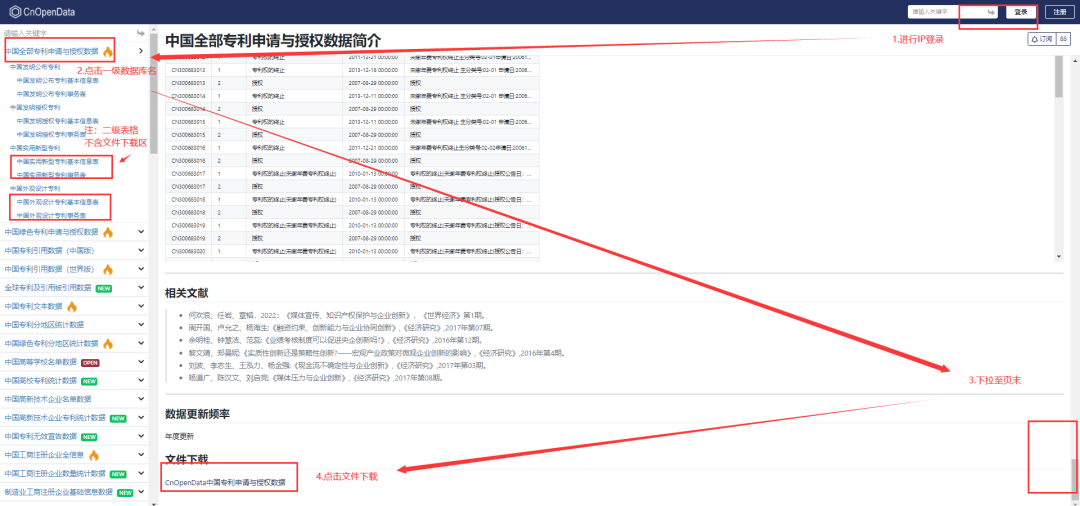This screenshot has width=1080, height=506.
Task: Click the 注册 register button
Action: (1058, 12)
